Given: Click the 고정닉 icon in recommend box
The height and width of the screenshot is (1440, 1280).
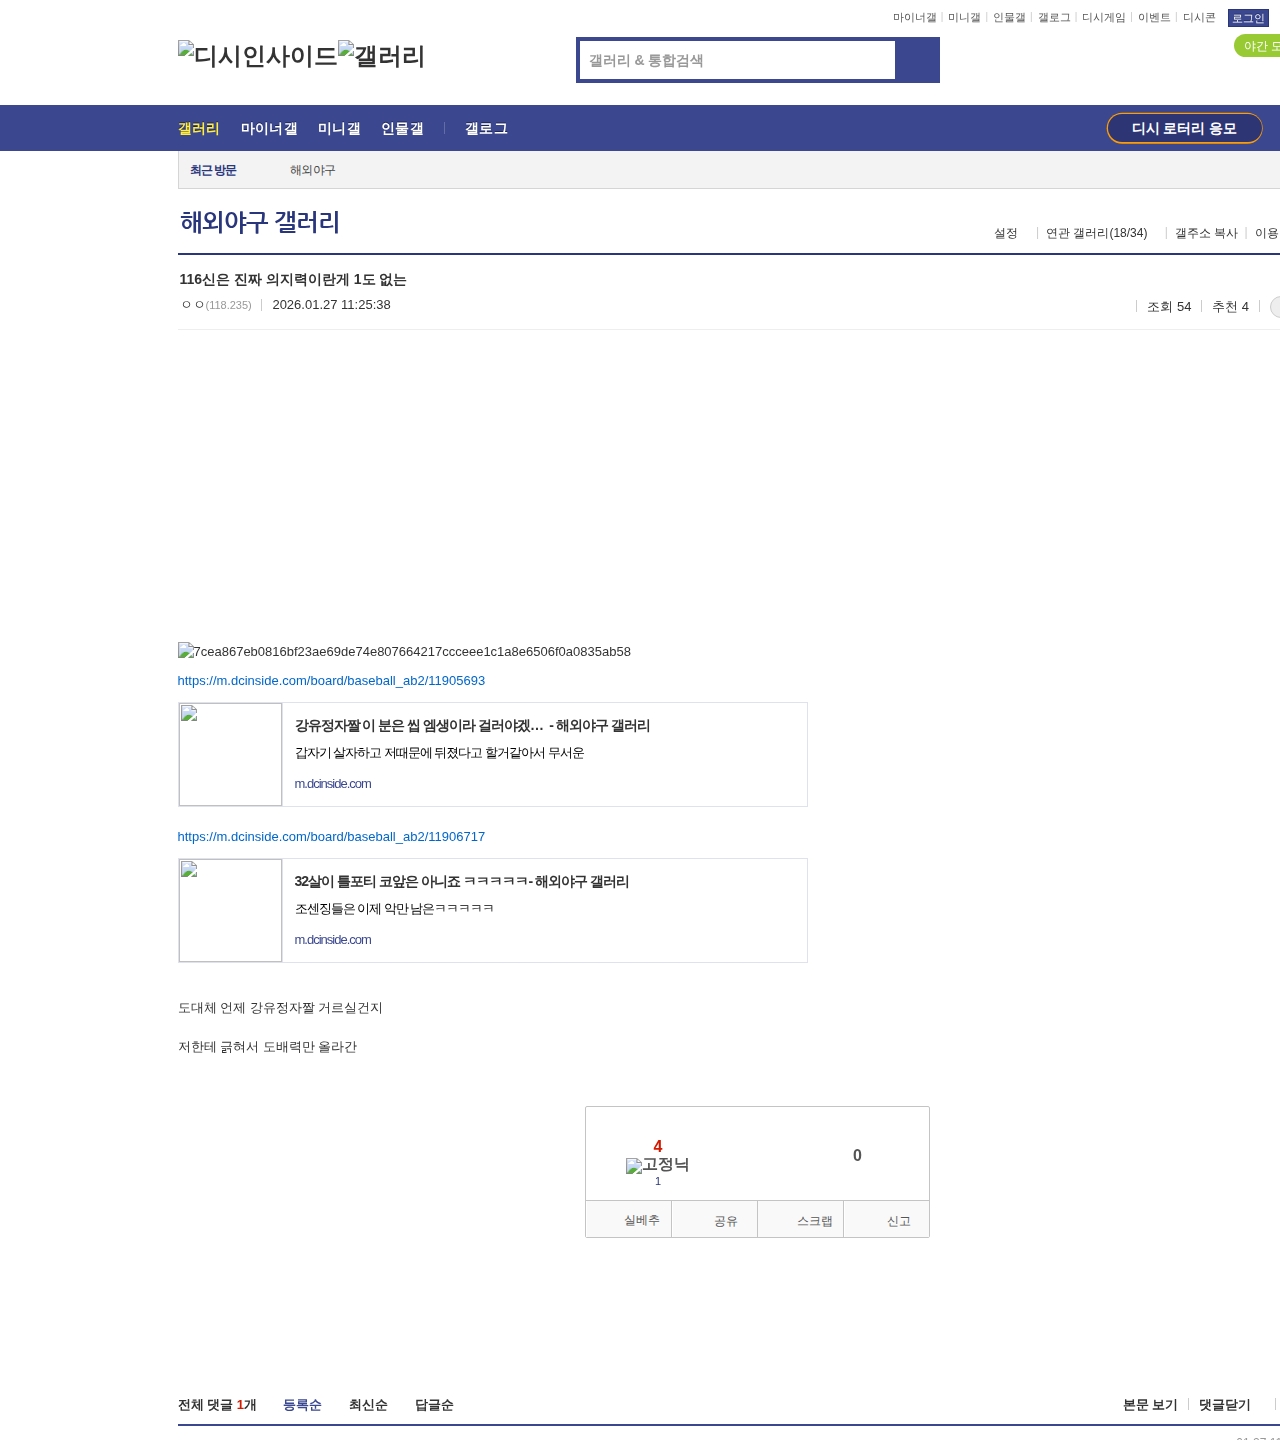Looking at the screenshot, I should (657, 1165).
